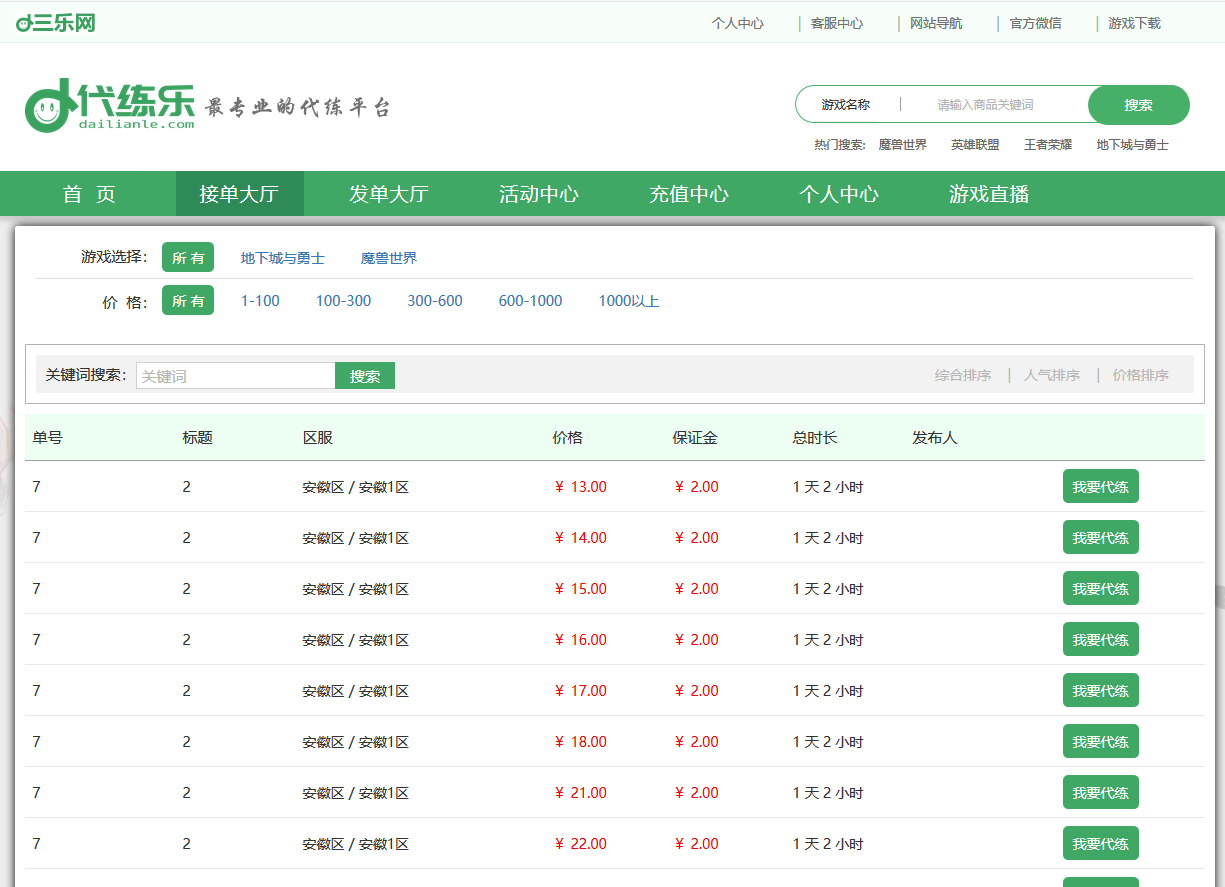Open the 接单大厅 navigation tab
Screen dimensions: 1225x887
pyautogui.click(x=239, y=194)
